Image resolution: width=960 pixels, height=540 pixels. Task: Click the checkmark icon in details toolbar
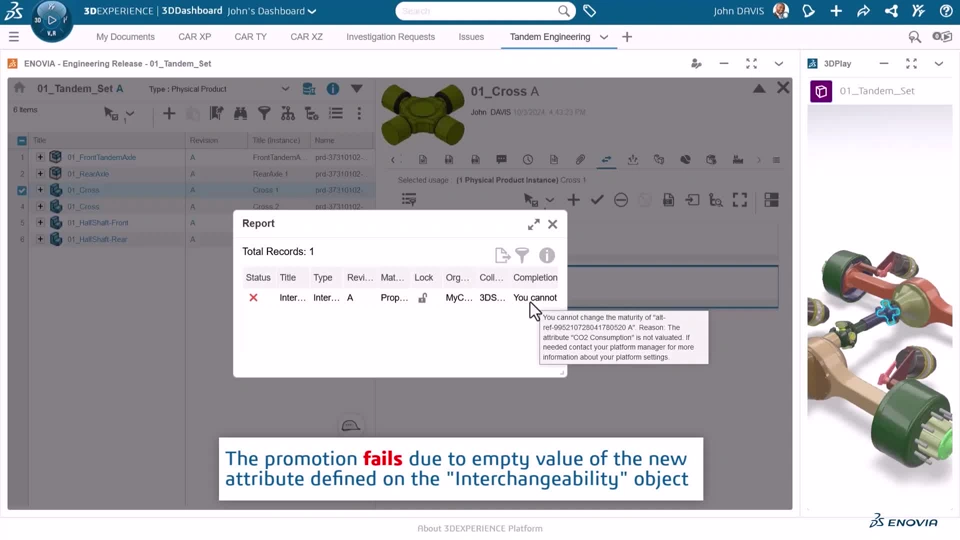(x=597, y=200)
